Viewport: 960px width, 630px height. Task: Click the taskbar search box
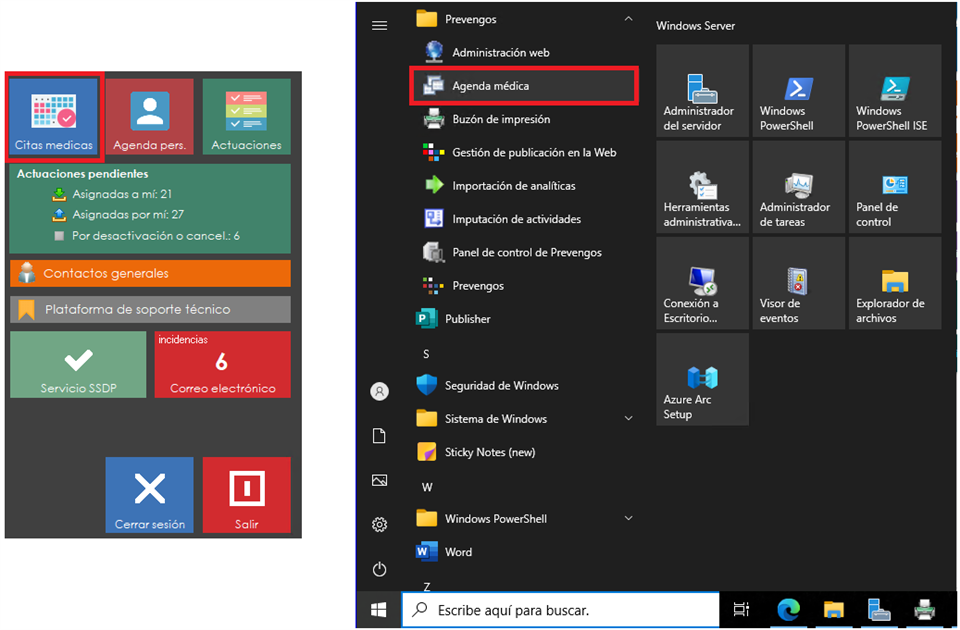point(560,609)
